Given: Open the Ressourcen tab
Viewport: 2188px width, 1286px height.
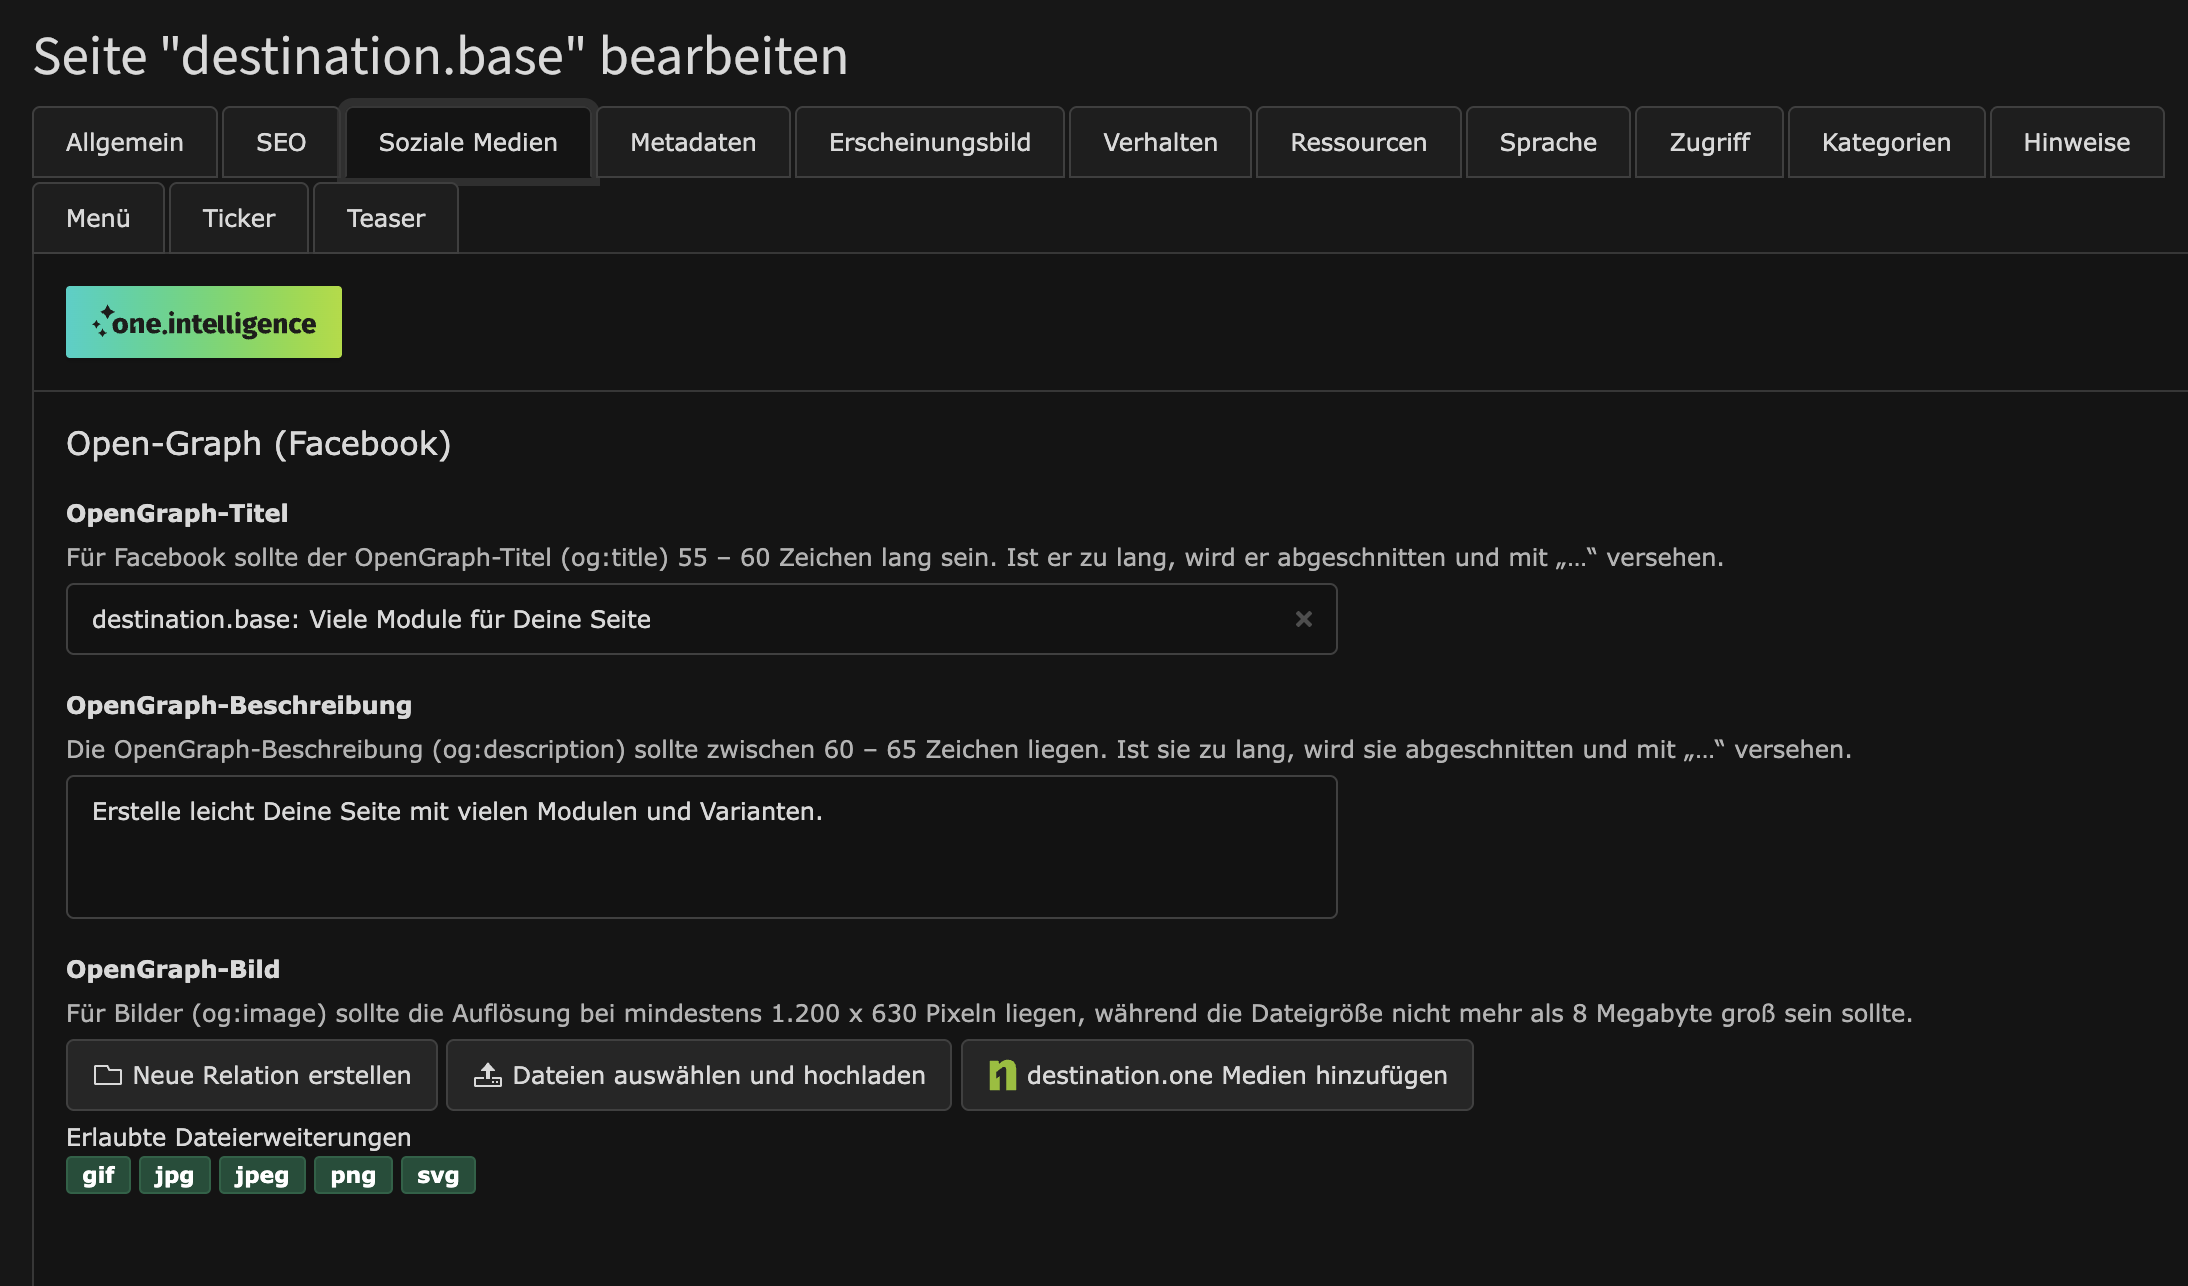Looking at the screenshot, I should tap(1358, 142).
